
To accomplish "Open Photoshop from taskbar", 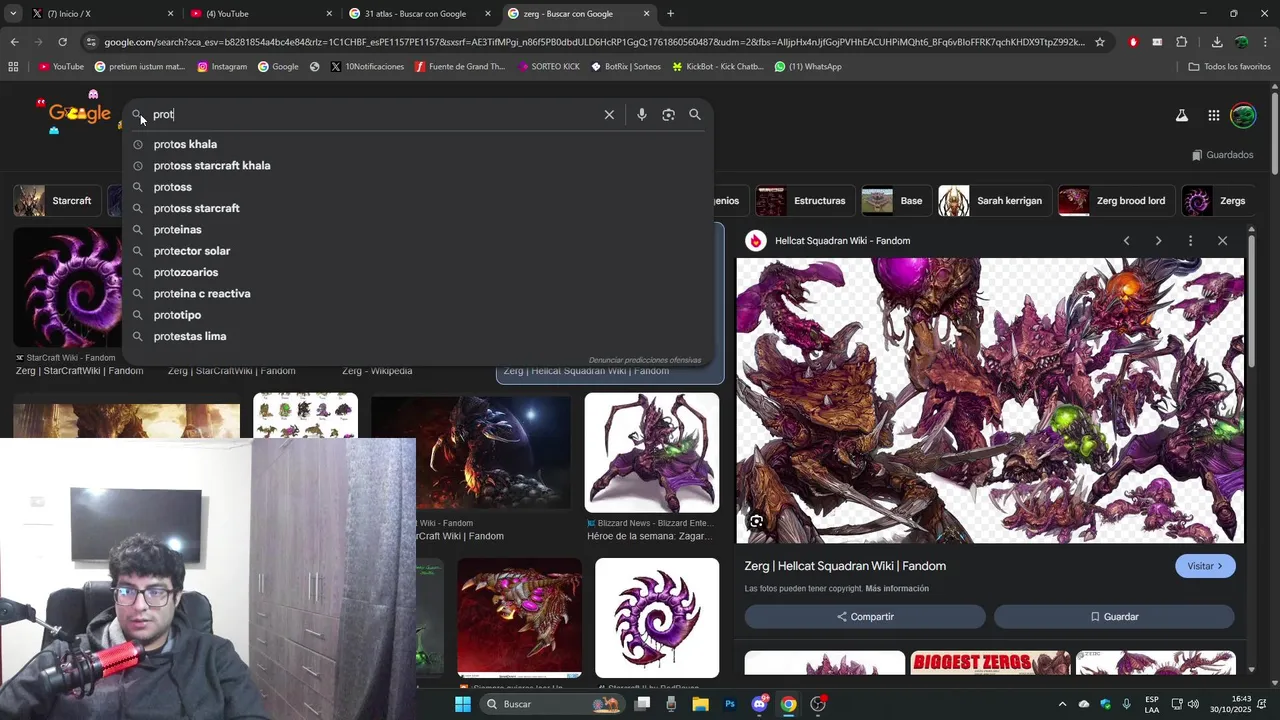I will 730,704.
